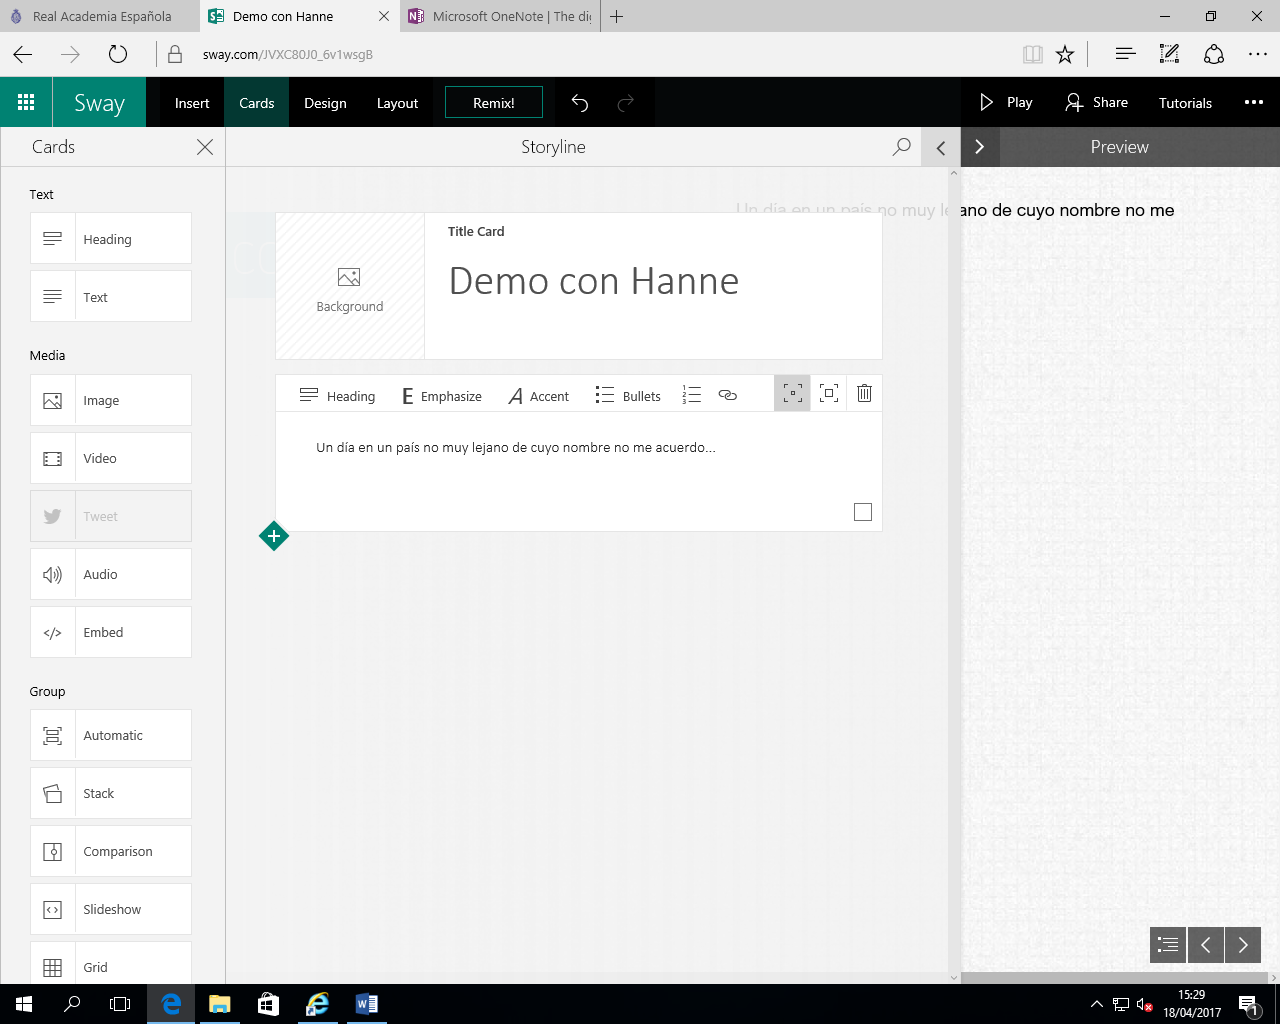Toggle Bullets list formatting
This screenshot has width=1280, height=1024.
628,396
